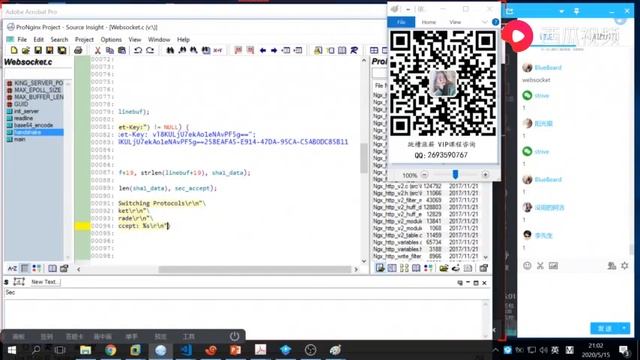Select the blue File tab in QR viewer
The image size is (640, 360).
pos(401,22)
